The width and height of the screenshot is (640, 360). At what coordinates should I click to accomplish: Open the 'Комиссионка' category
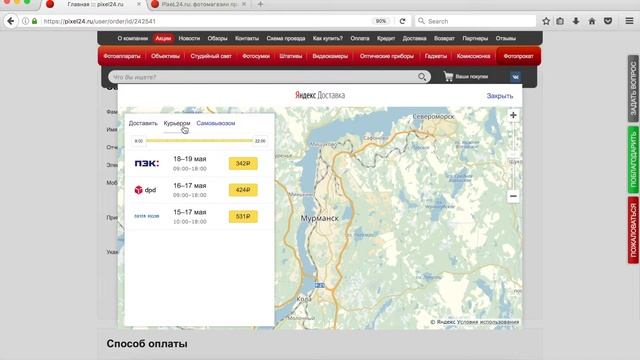coord(473,56)
